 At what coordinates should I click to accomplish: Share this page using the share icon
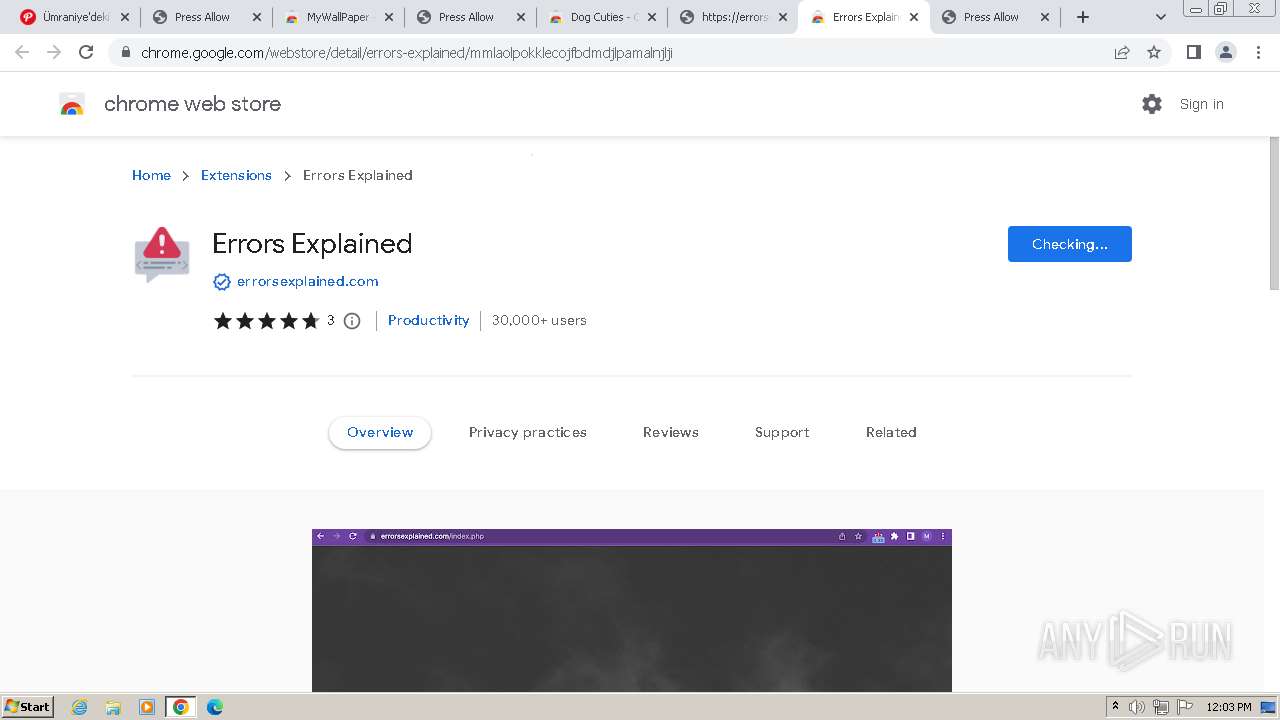[x=1122, y=52]
